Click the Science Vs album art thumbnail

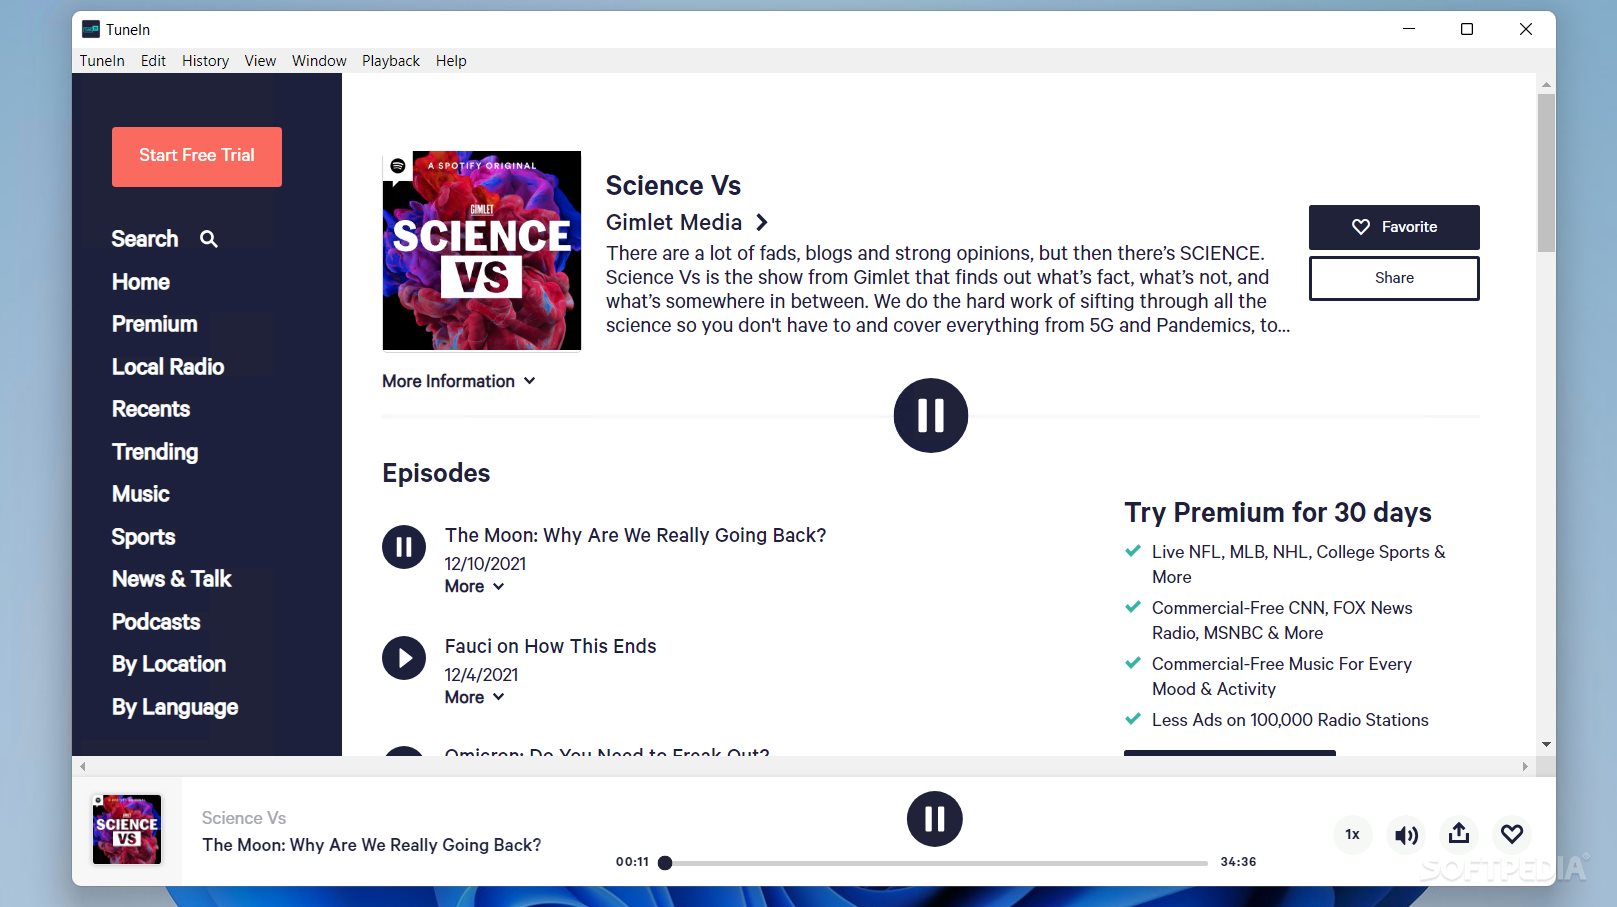pyautogui.click(x=126, y=829)
